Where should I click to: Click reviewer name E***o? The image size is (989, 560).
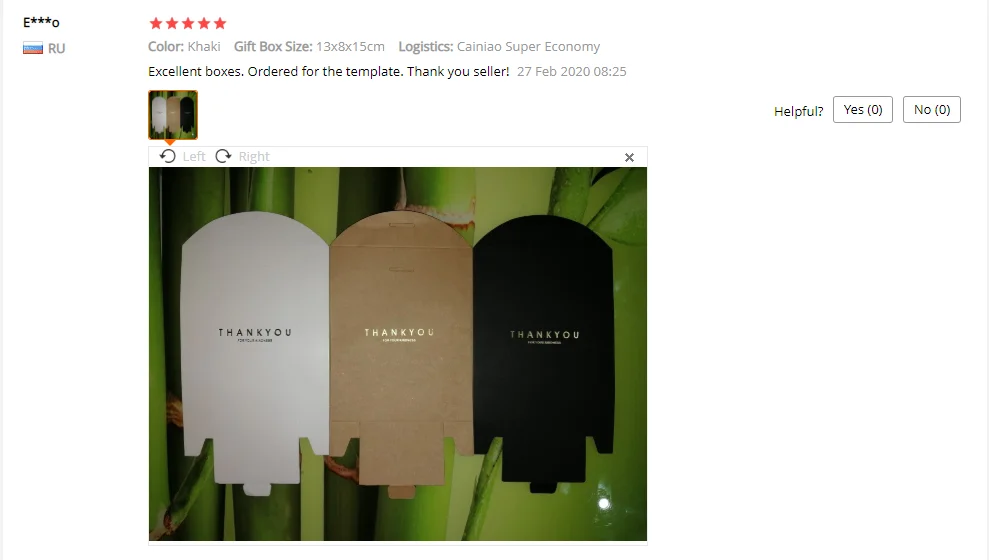(x=41, y=23)
